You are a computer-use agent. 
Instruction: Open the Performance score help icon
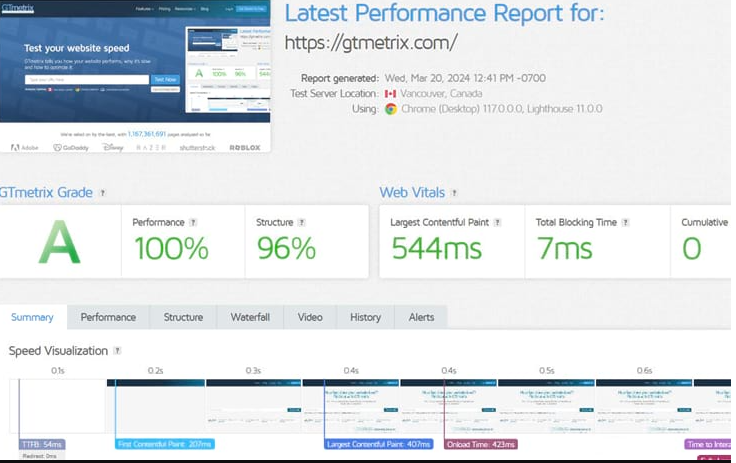(x=194, y=223)
